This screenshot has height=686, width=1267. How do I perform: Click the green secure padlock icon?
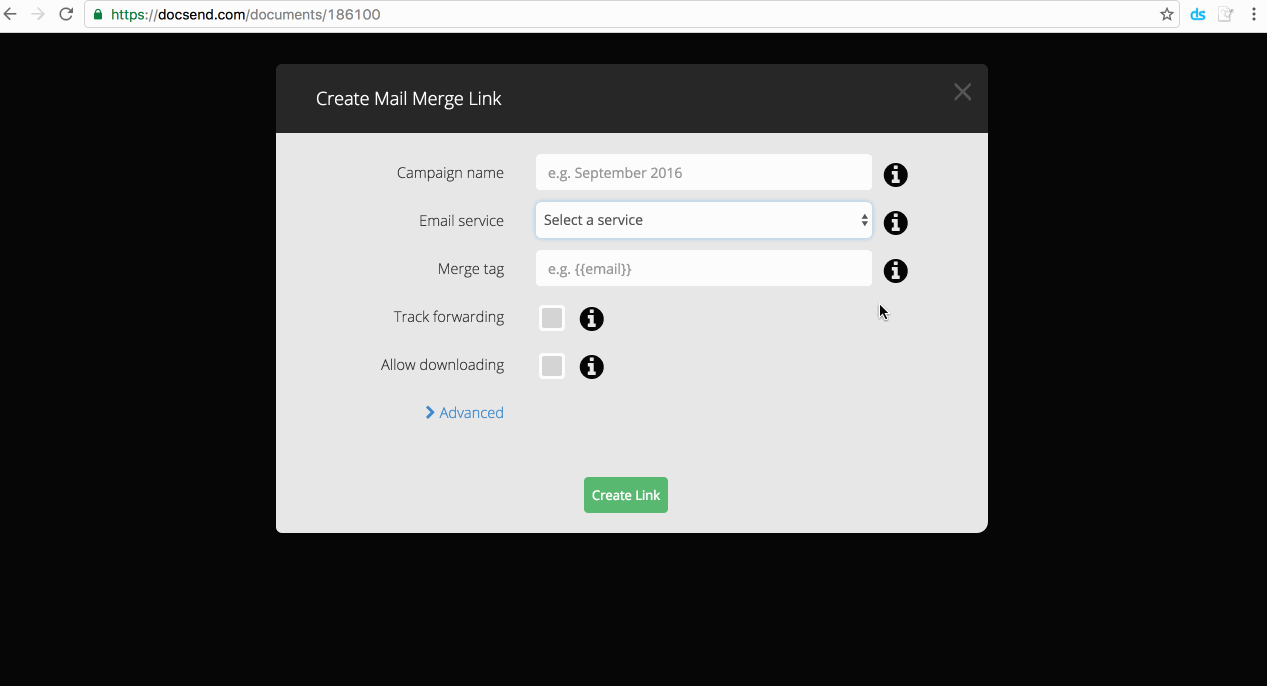pos(98,15)
